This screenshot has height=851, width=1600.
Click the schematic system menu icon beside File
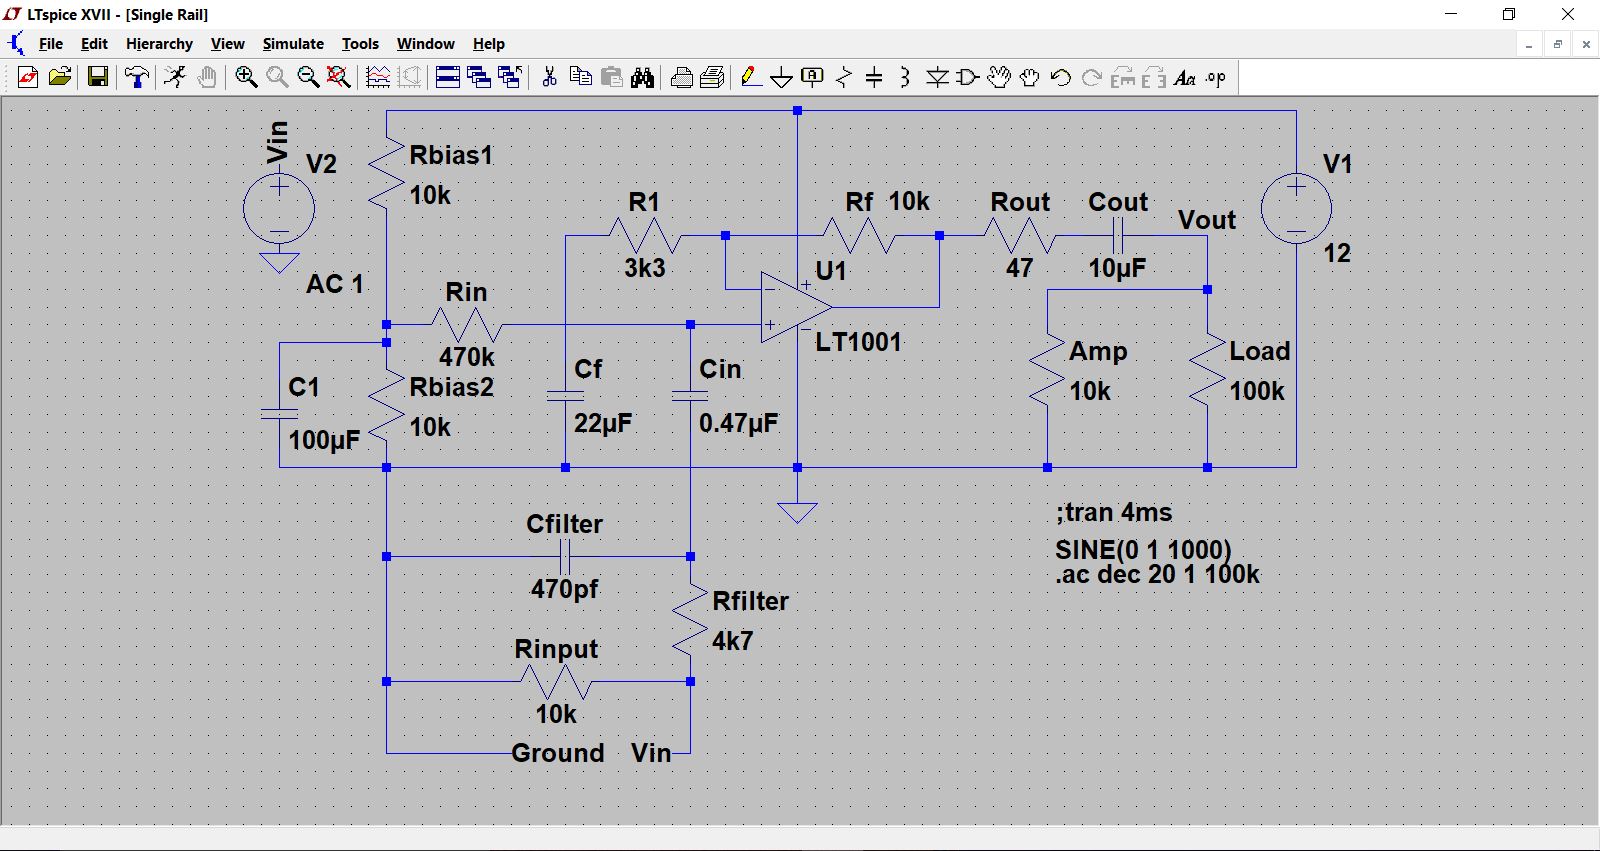16,44
